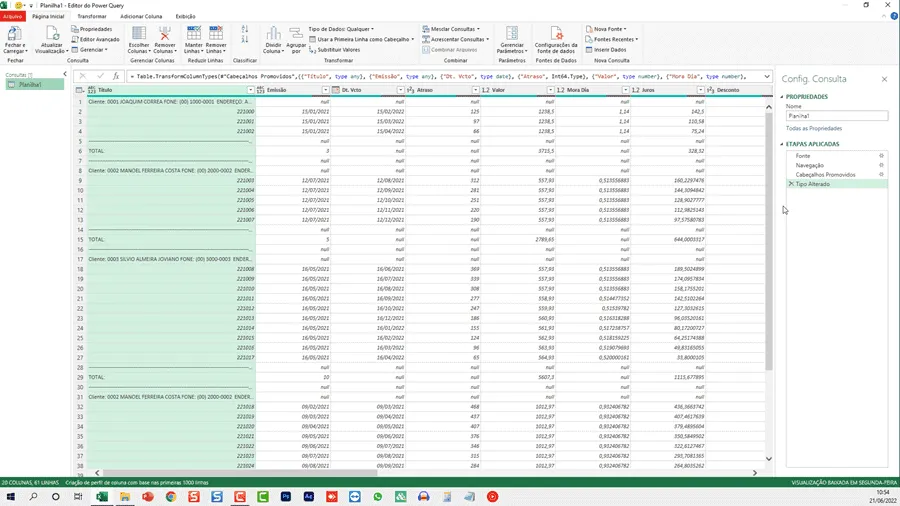Click the help question mark icon
Image resolution: width=900 pixels, height=506 pixels.
pos(894,16)
